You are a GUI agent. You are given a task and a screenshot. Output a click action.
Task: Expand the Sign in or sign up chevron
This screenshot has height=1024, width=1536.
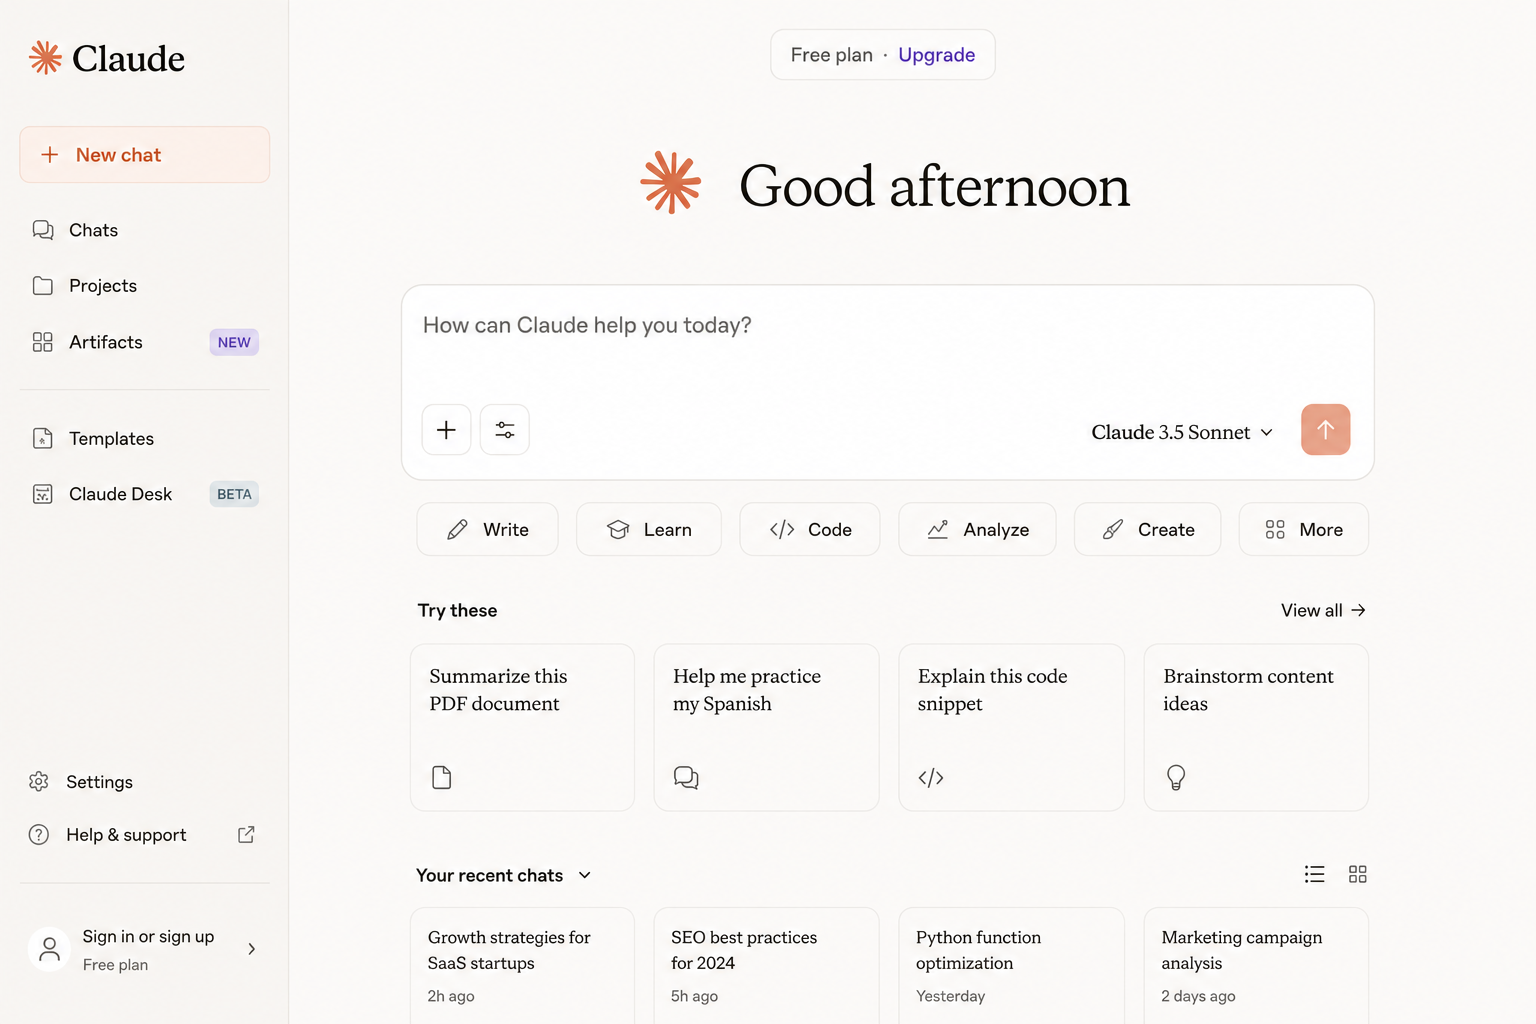click(251, 949)
